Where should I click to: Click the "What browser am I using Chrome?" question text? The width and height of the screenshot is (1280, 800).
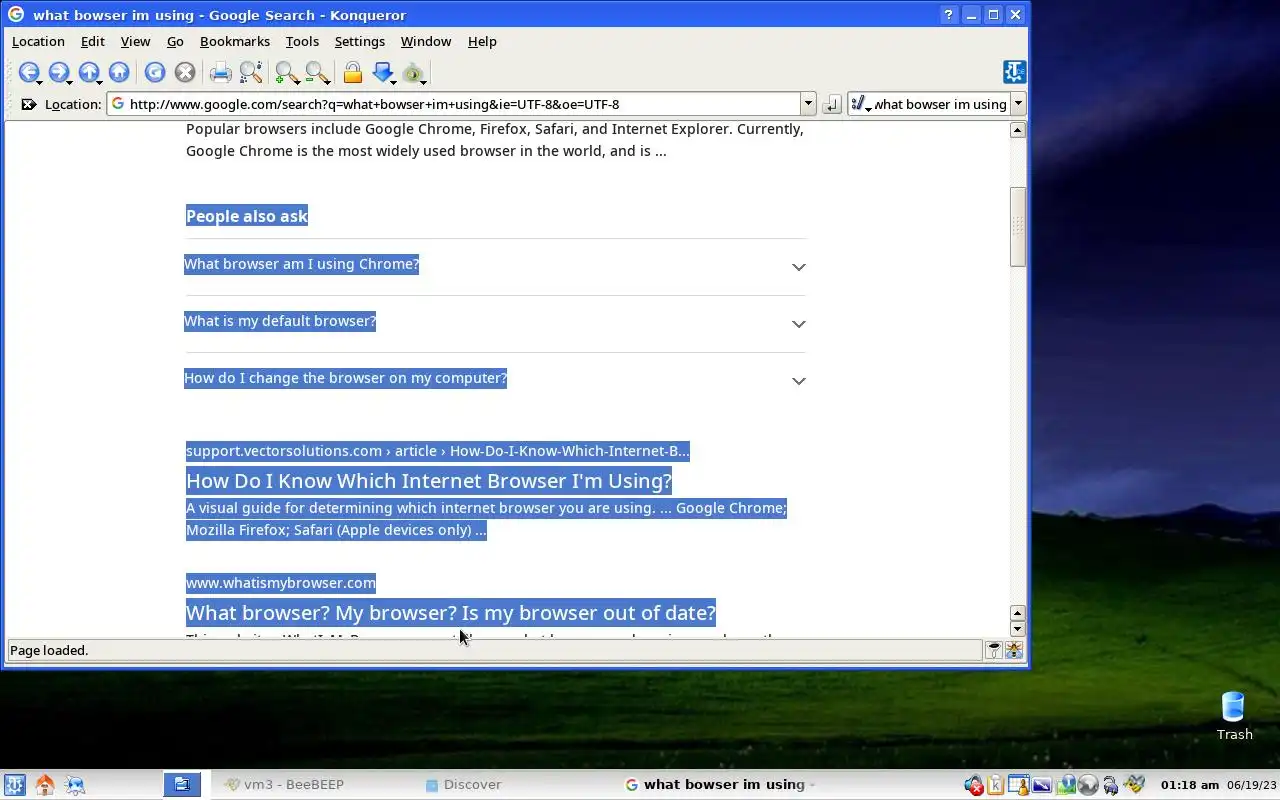click(x=301, y=264)
